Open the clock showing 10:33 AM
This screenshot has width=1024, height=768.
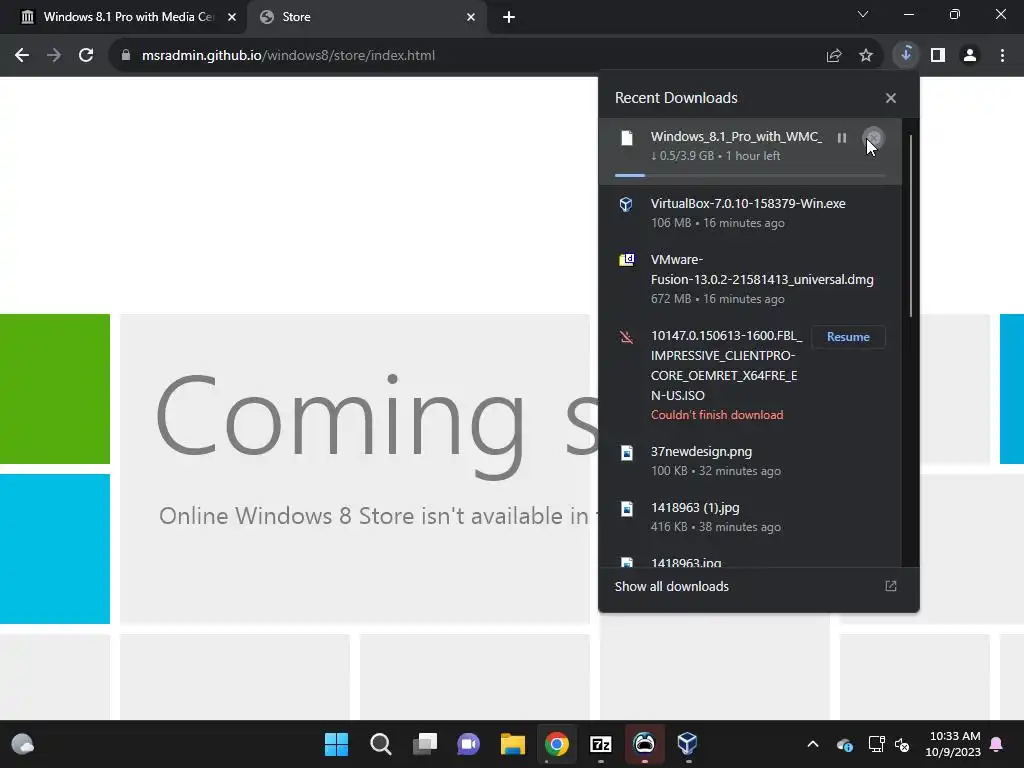click(953, 744)
